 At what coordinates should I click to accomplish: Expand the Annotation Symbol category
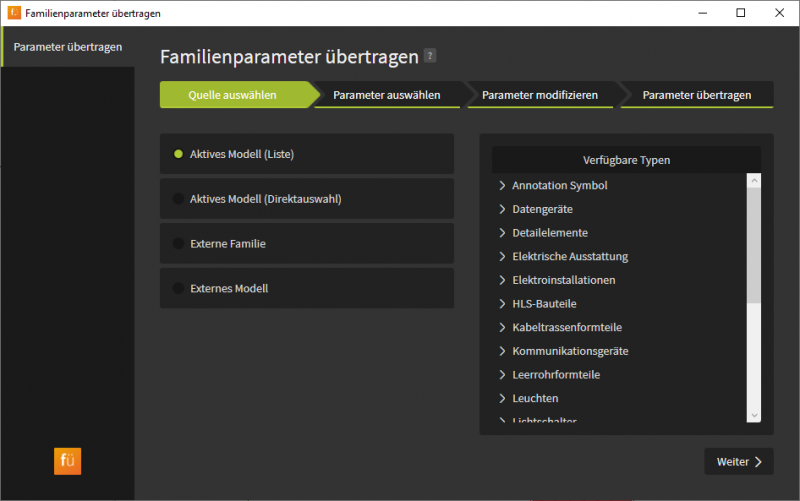pos(503,186)
